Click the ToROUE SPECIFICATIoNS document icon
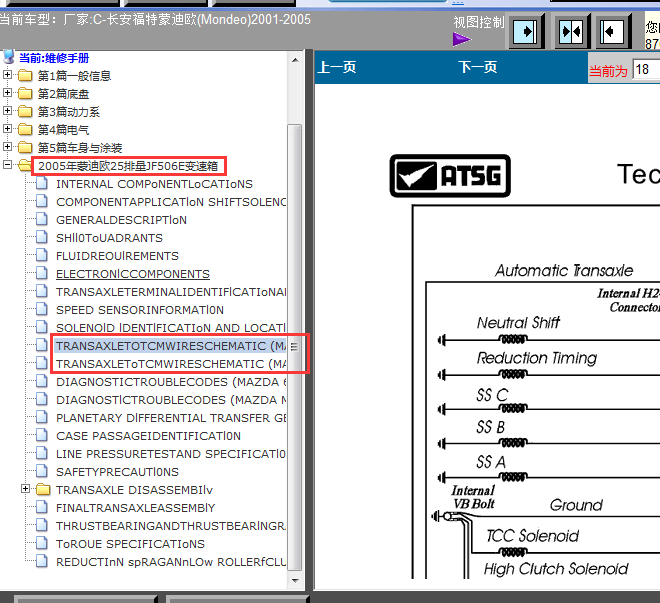 41,543
